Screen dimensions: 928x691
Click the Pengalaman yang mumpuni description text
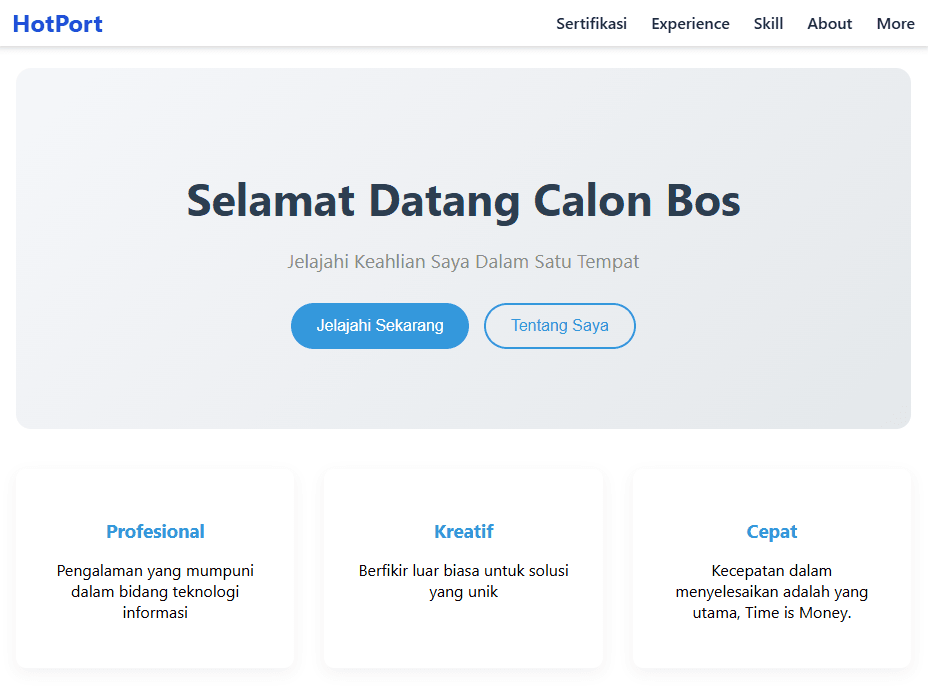pyautogui.click(x=155, y=591)
